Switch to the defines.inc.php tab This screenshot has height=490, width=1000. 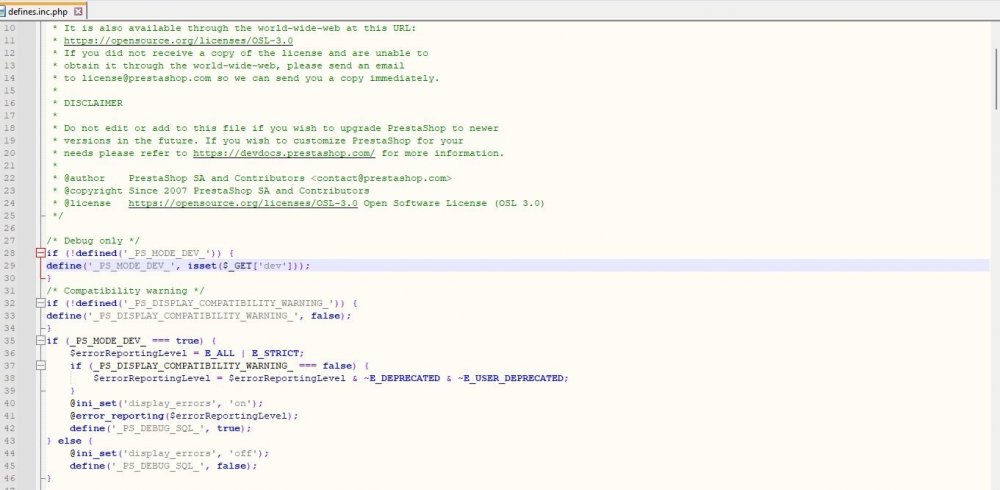[x=38, y=11]
